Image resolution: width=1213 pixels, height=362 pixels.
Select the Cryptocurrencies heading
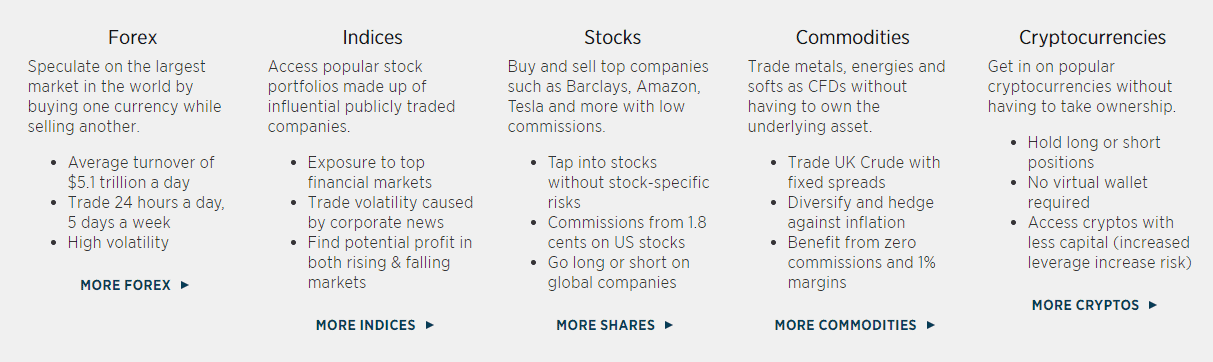pyautogui.click(x=1093, y=38)
